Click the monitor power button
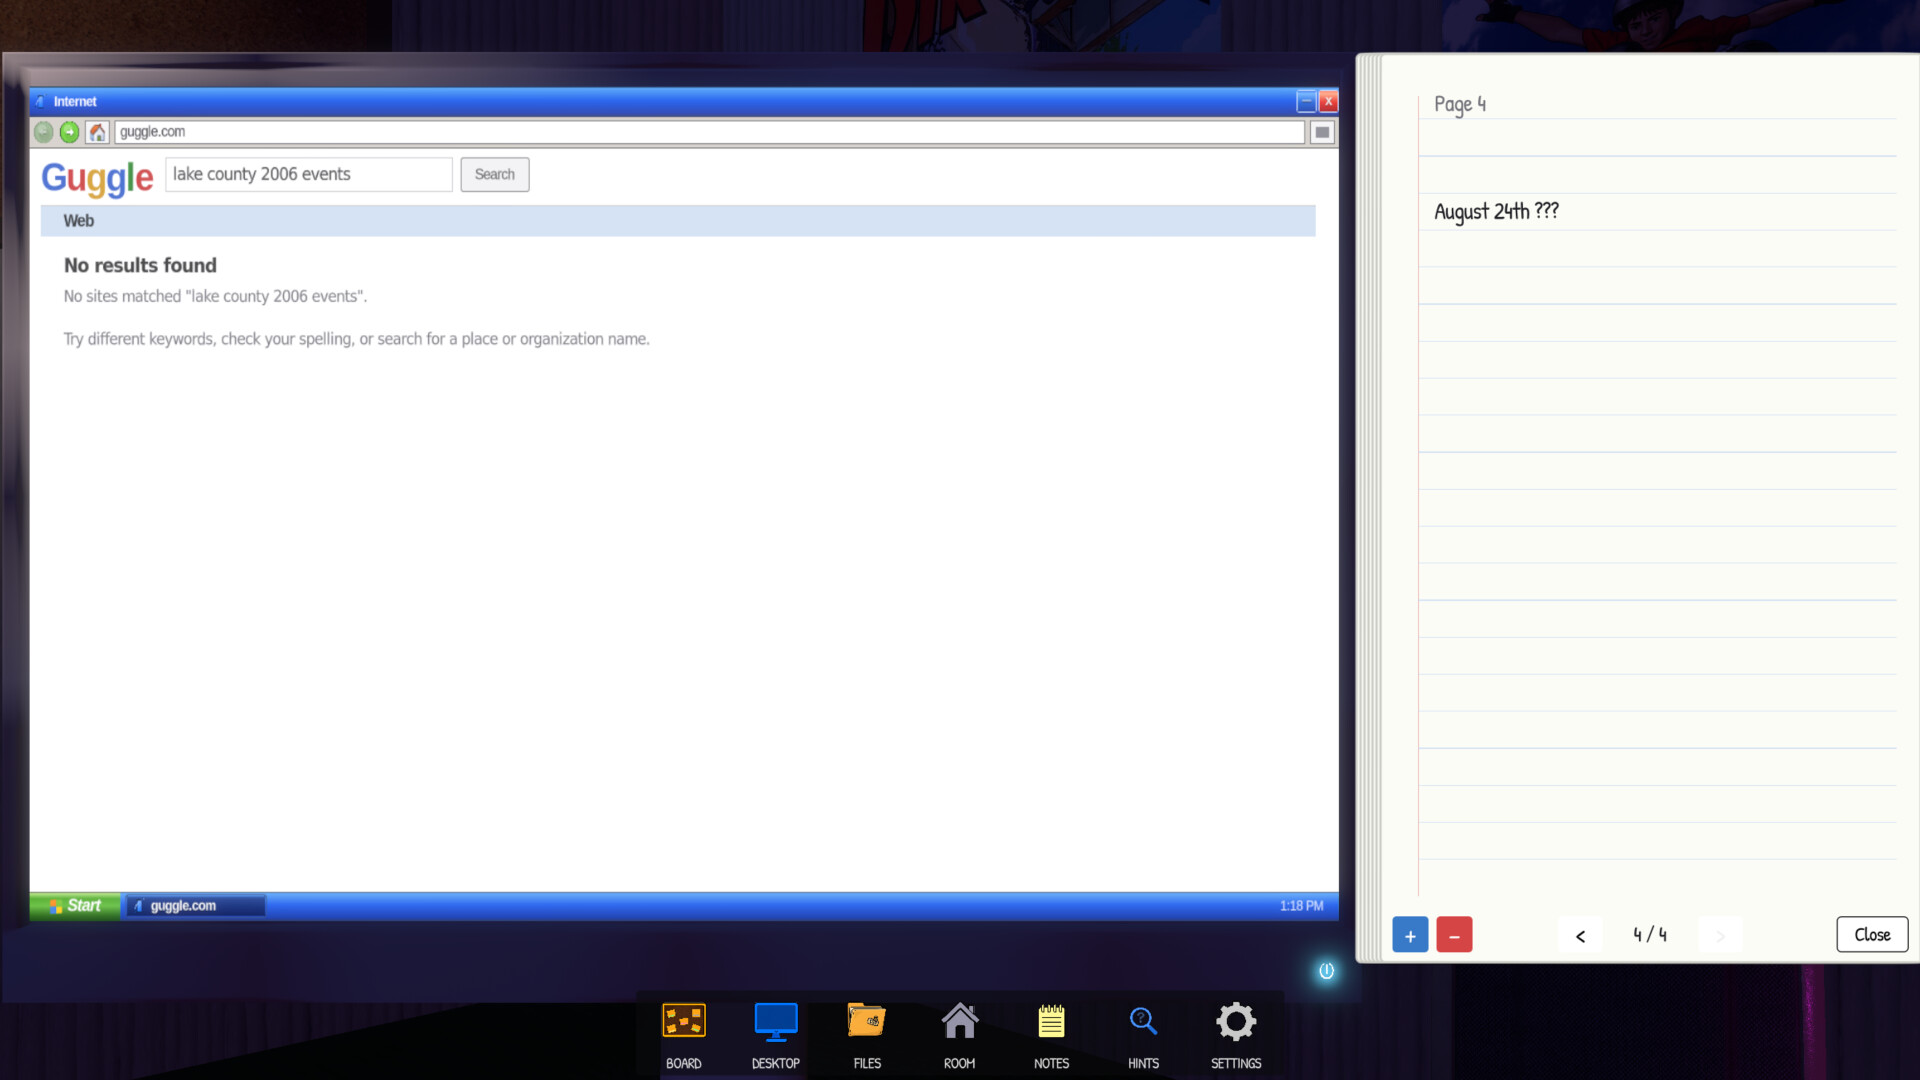Image resolution: width=1920 pixels, height=1080 pixels. coord(1326,971)
